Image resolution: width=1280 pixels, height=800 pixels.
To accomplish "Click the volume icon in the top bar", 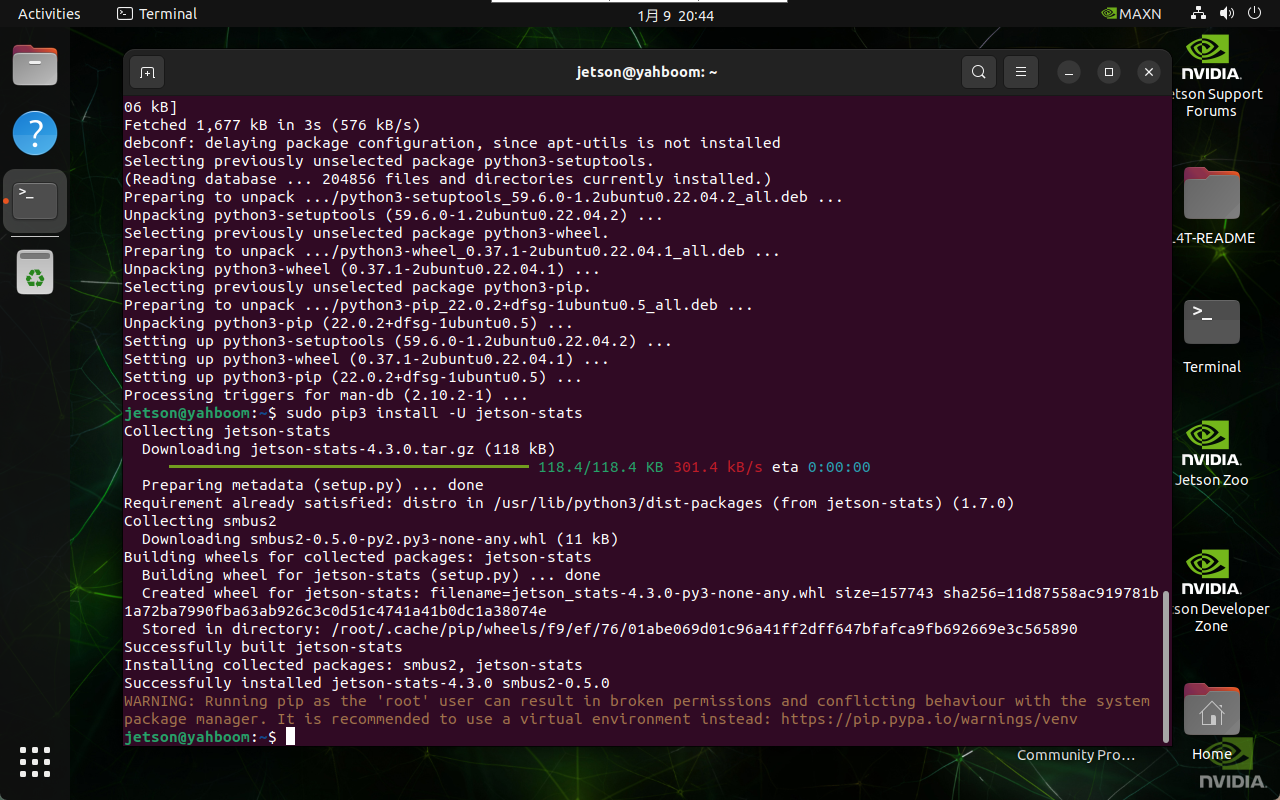I will (x=1227, y=14).
